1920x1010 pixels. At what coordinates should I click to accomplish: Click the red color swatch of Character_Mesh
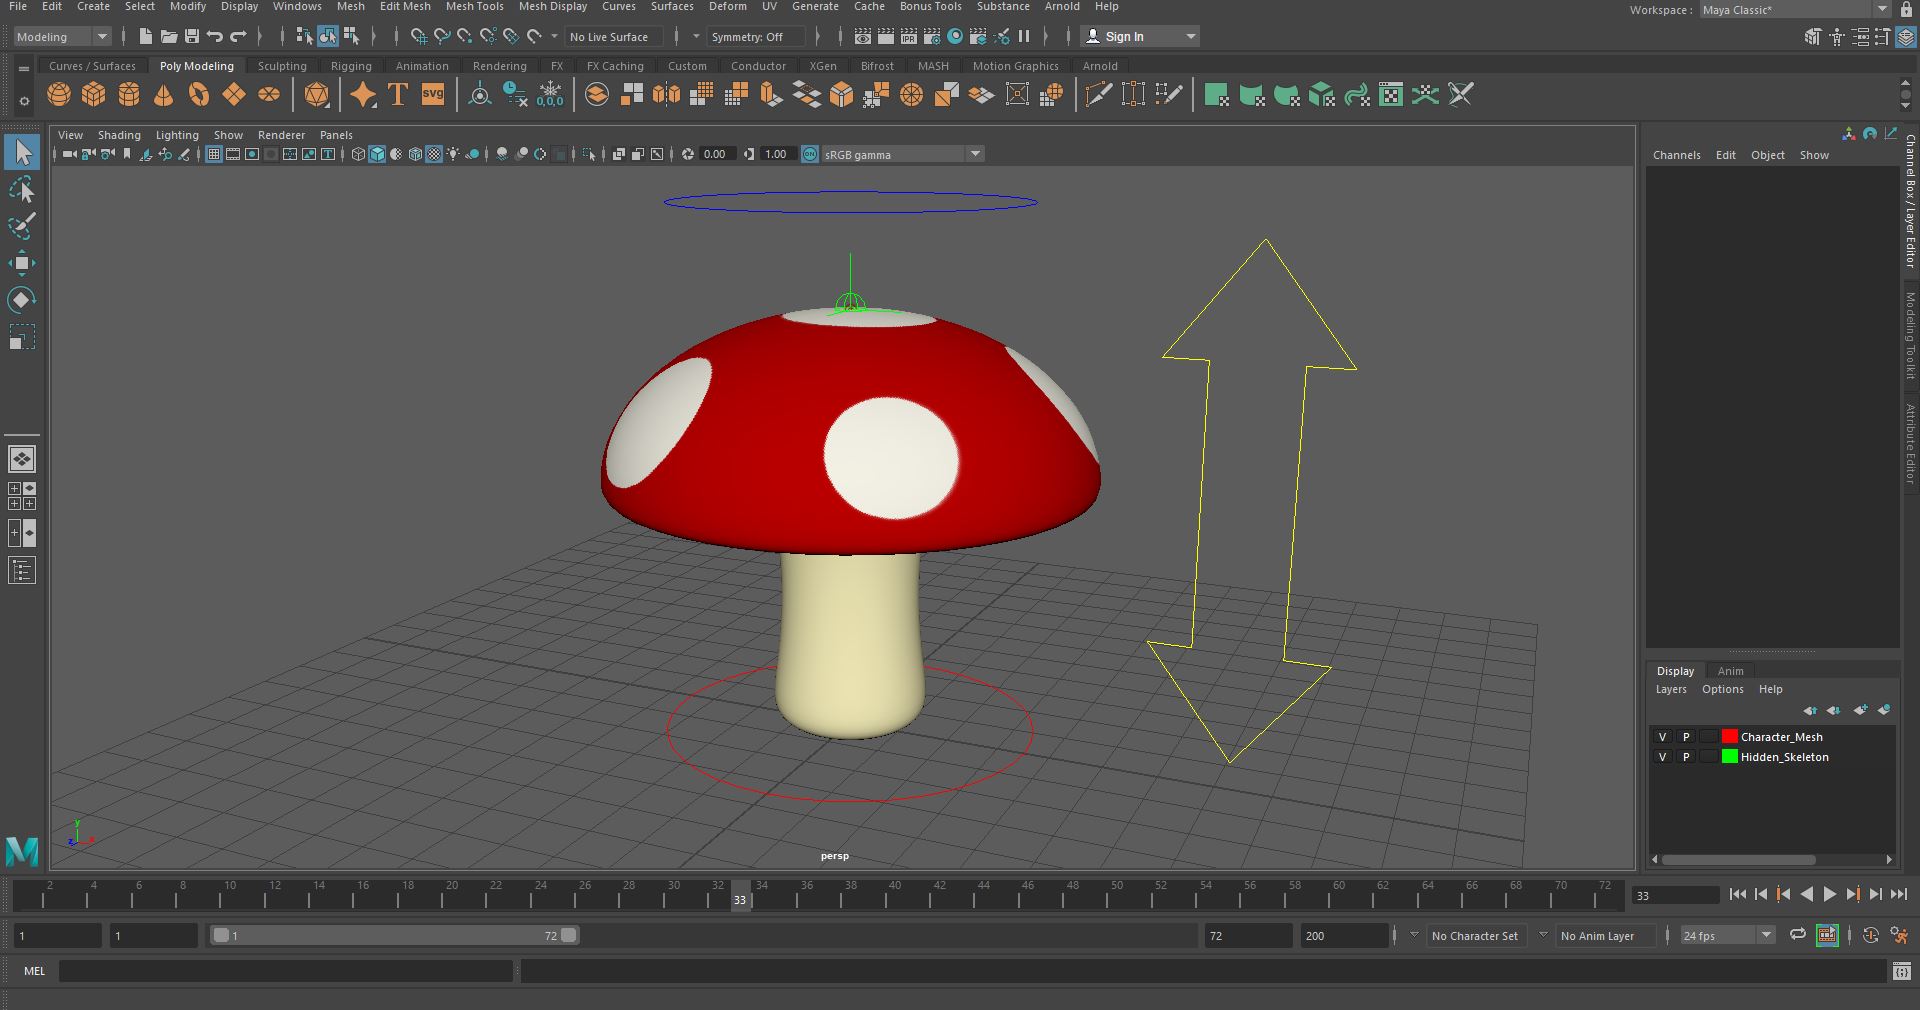click(1729, 737)
